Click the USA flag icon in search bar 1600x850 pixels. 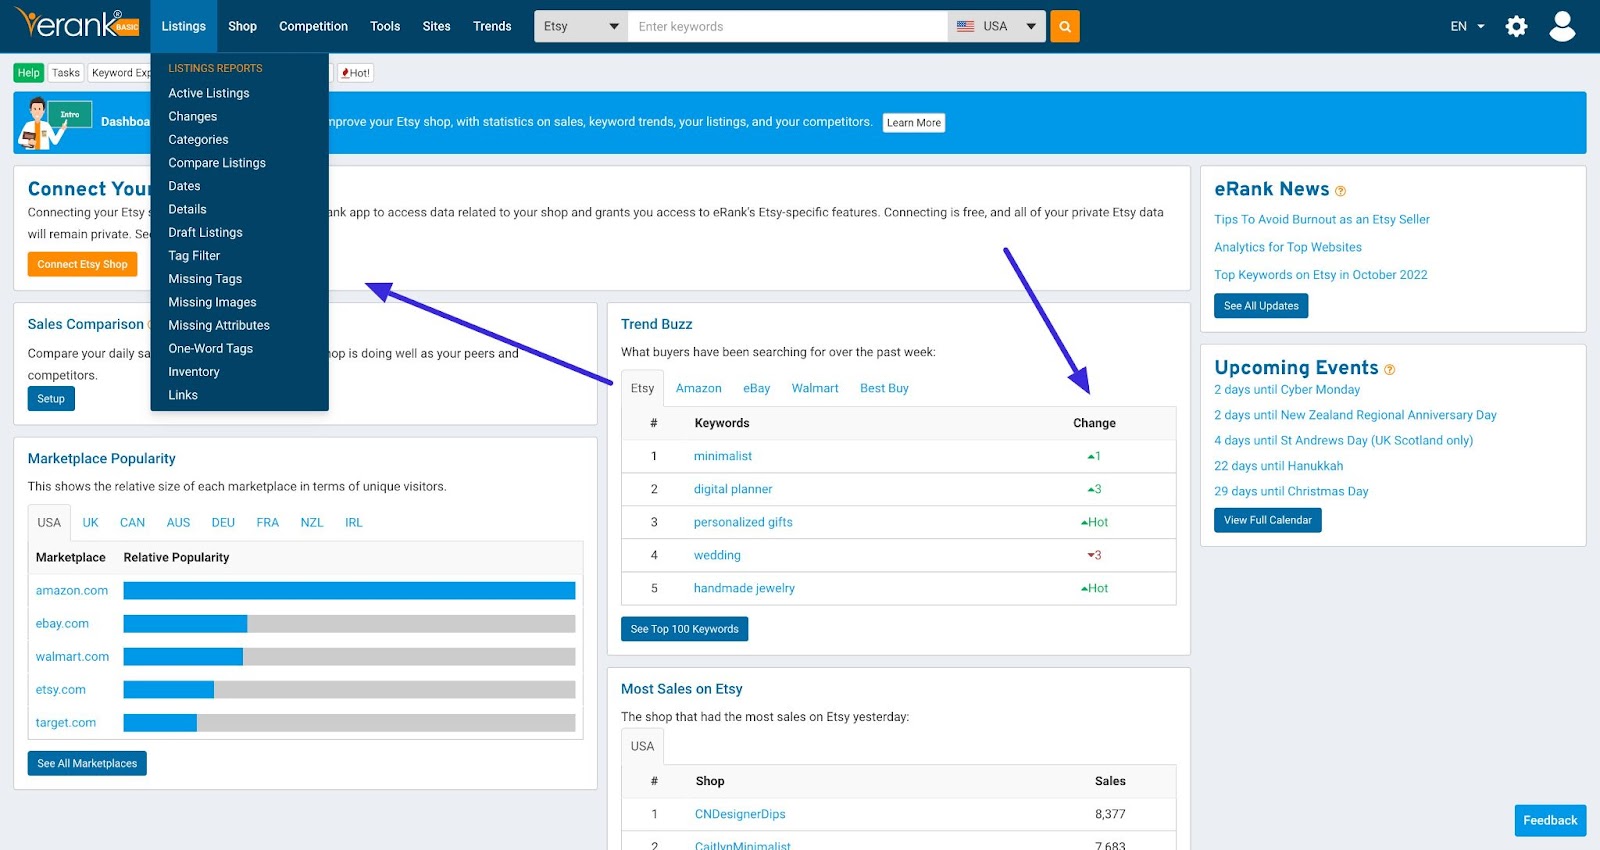click(965, 26)
